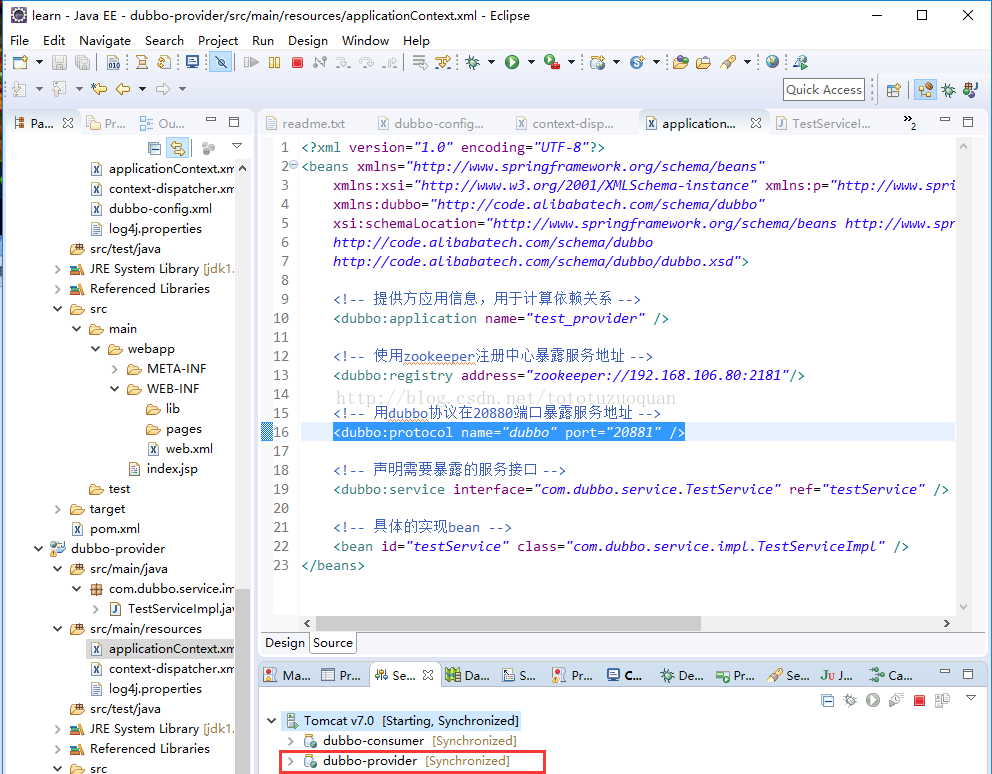Open the Outline view tab
The width and height of the screenshot is (992, 774).
162,123
